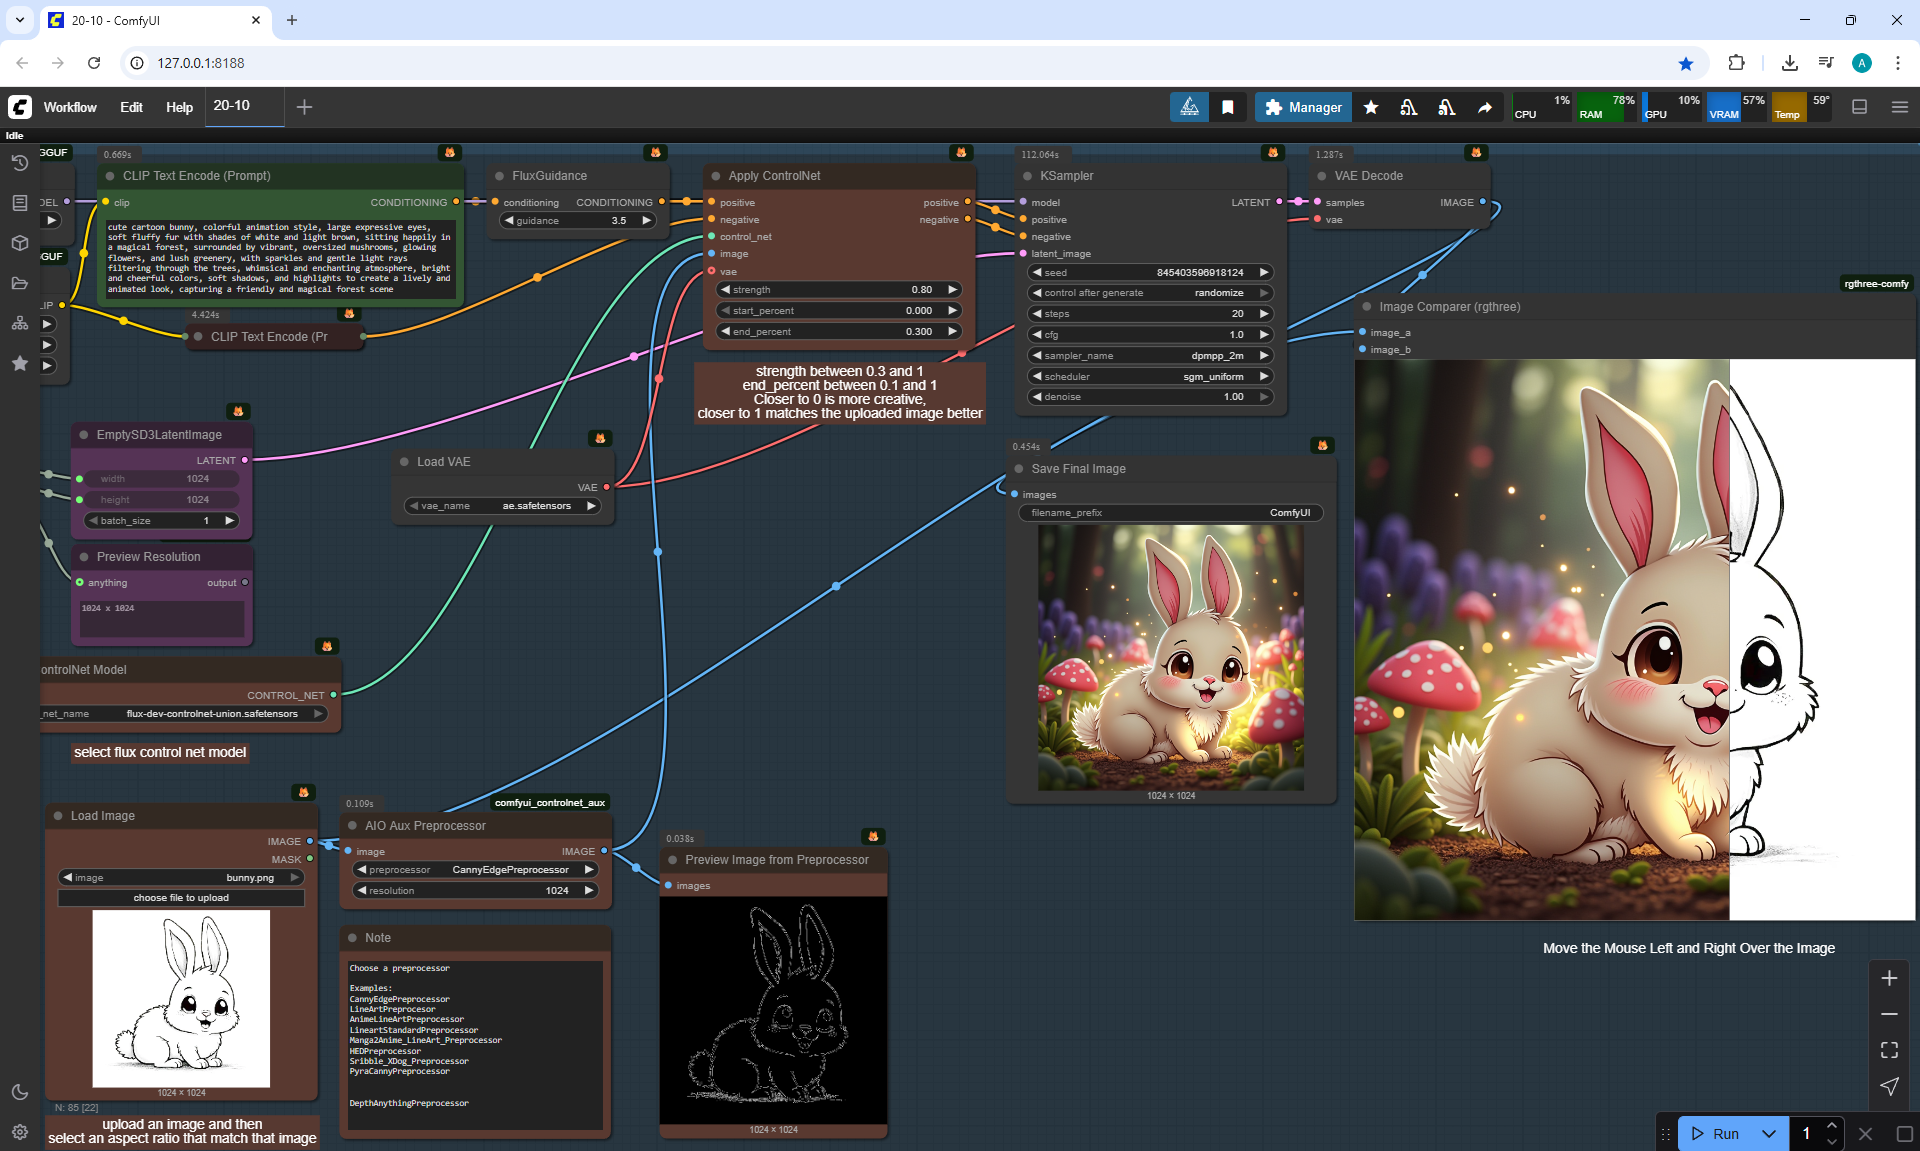Open the workflows folder sidebar icon
1920x1151 pixels.
(x=19, y=283)
